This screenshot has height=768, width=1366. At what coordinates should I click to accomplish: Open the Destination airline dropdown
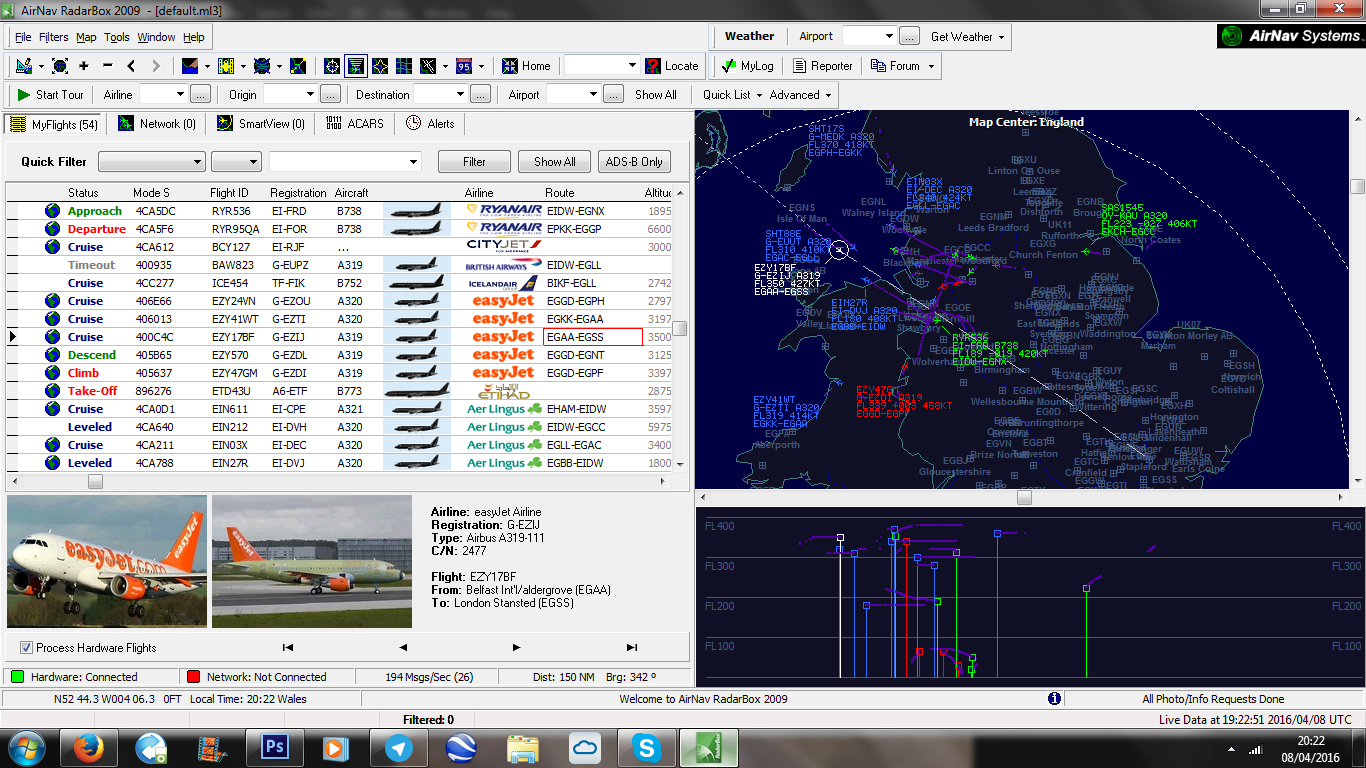pos(440,94)
